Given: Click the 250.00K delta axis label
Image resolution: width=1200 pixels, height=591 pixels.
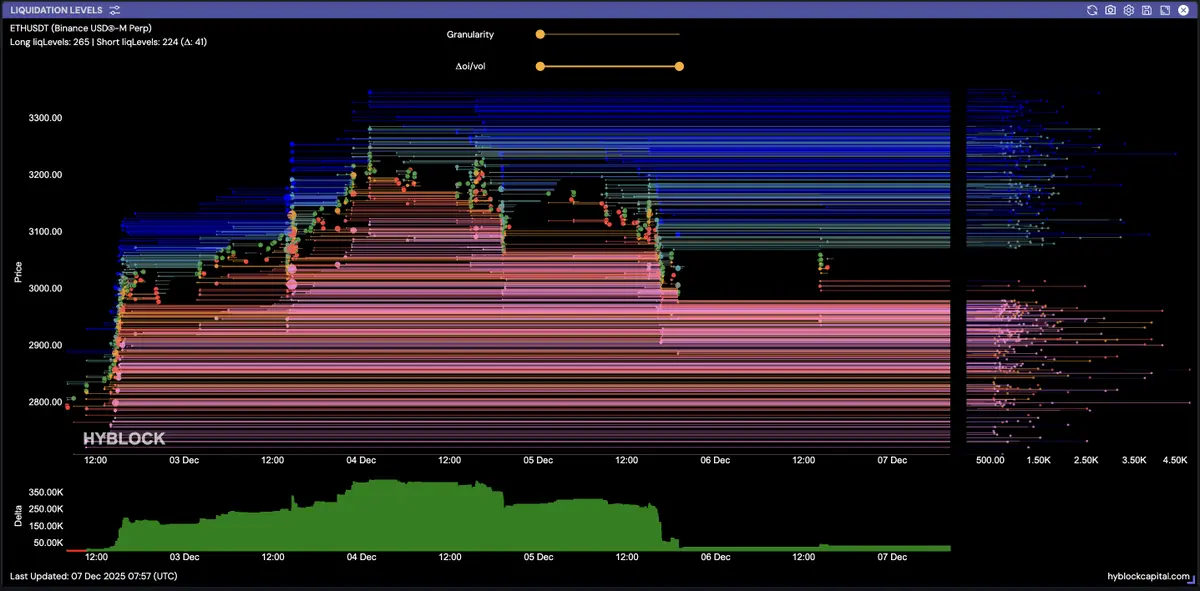Looking at the screenshot, I should [x=45, y=510].
